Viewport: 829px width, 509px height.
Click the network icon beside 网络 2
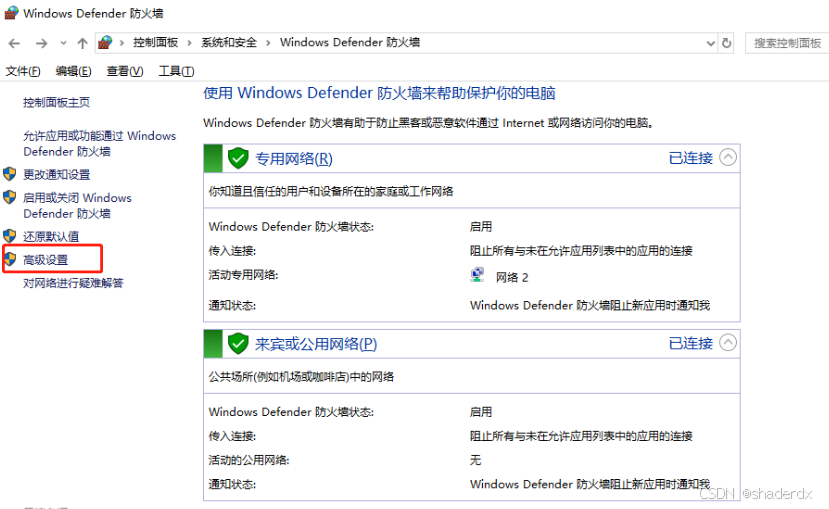477,275
